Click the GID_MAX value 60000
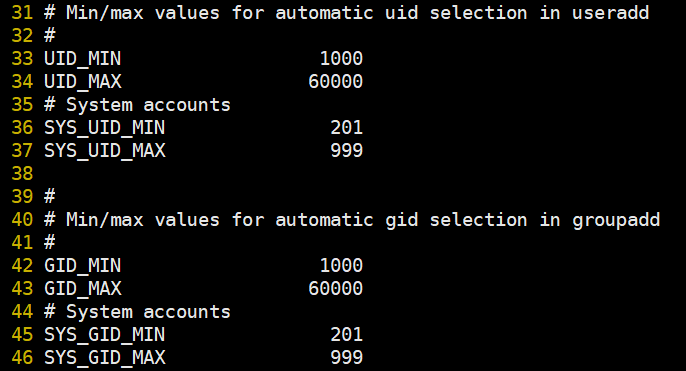This screenshot has width=686, height=371. pos(336,289)
